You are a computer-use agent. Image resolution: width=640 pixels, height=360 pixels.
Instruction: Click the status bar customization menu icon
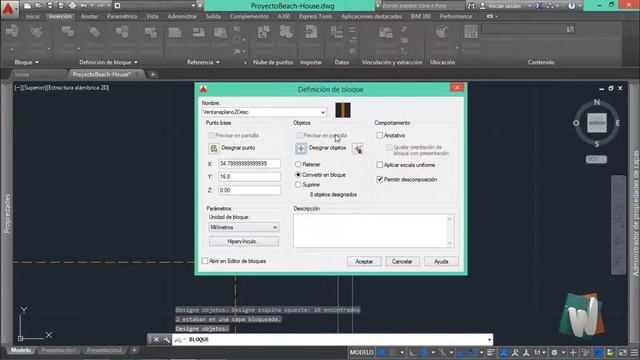click(x=634, y=352)
